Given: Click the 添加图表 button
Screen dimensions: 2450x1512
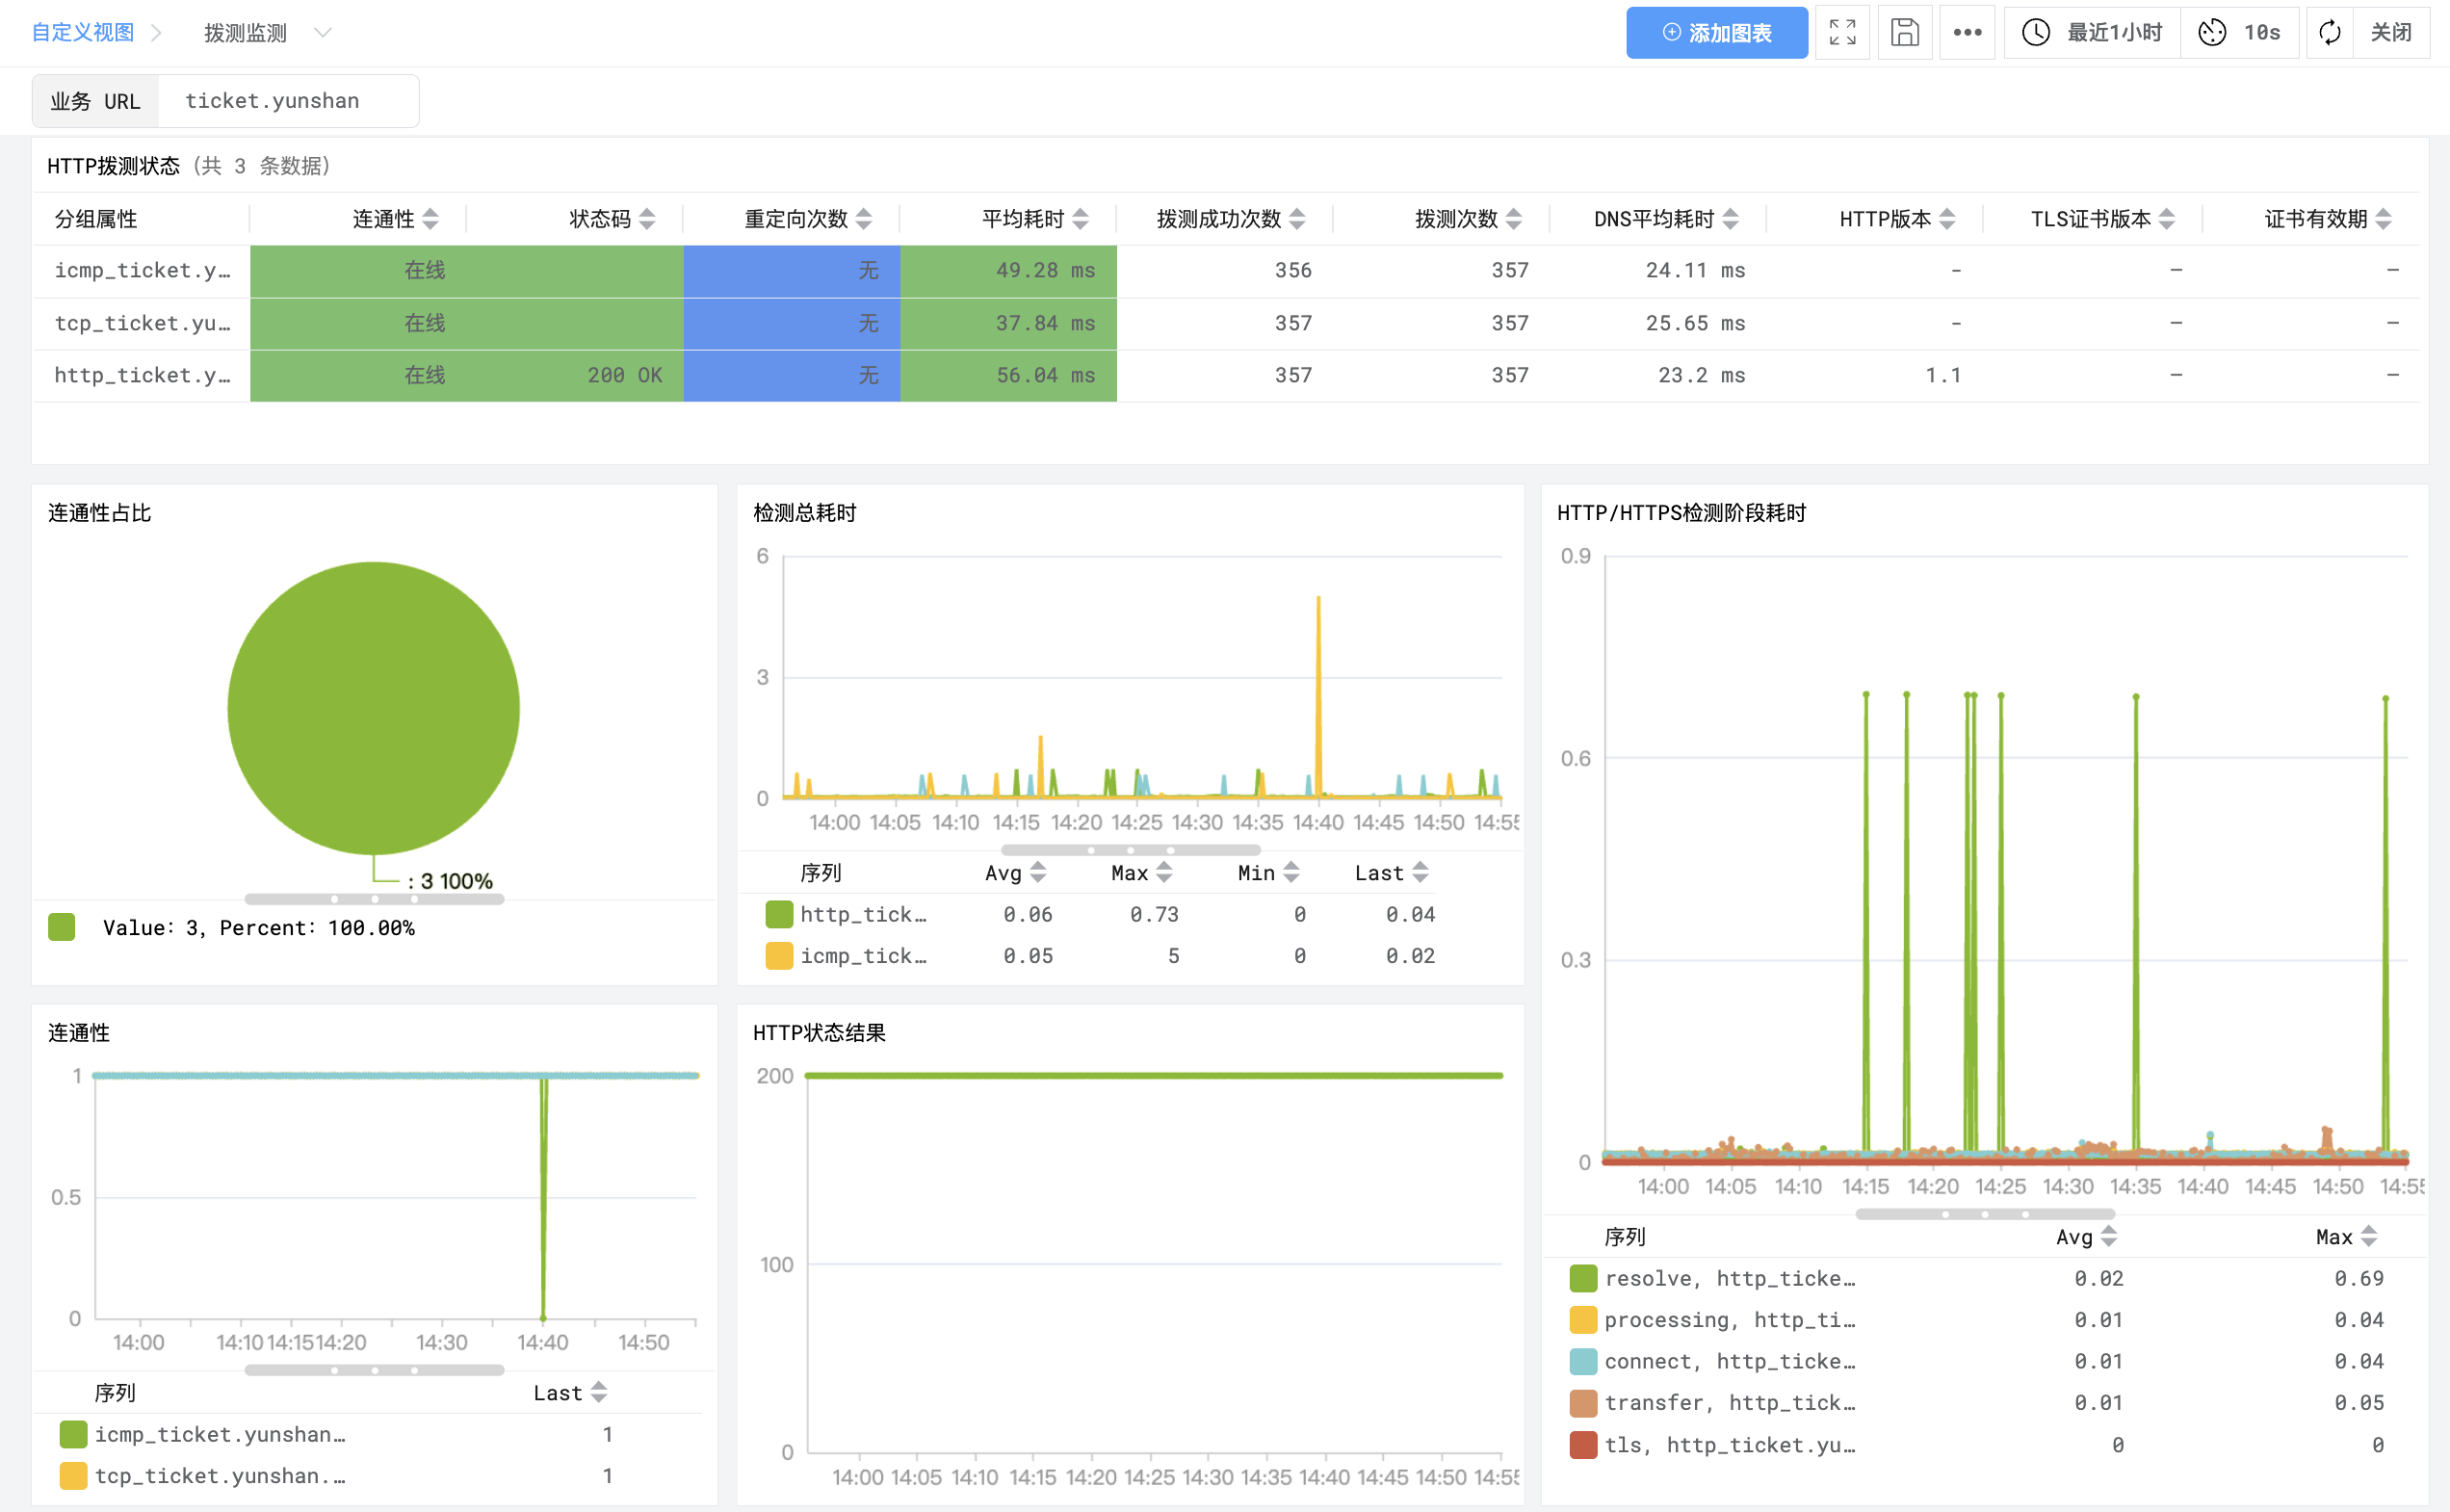Looking at the screenshot, I should 1716,33.
